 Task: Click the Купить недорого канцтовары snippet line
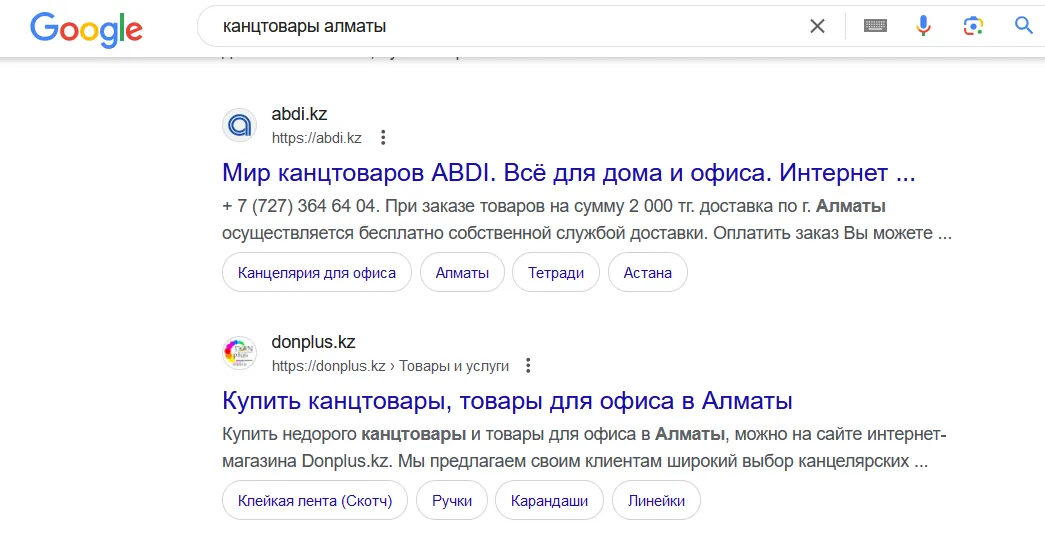click(x=584, y=434)
